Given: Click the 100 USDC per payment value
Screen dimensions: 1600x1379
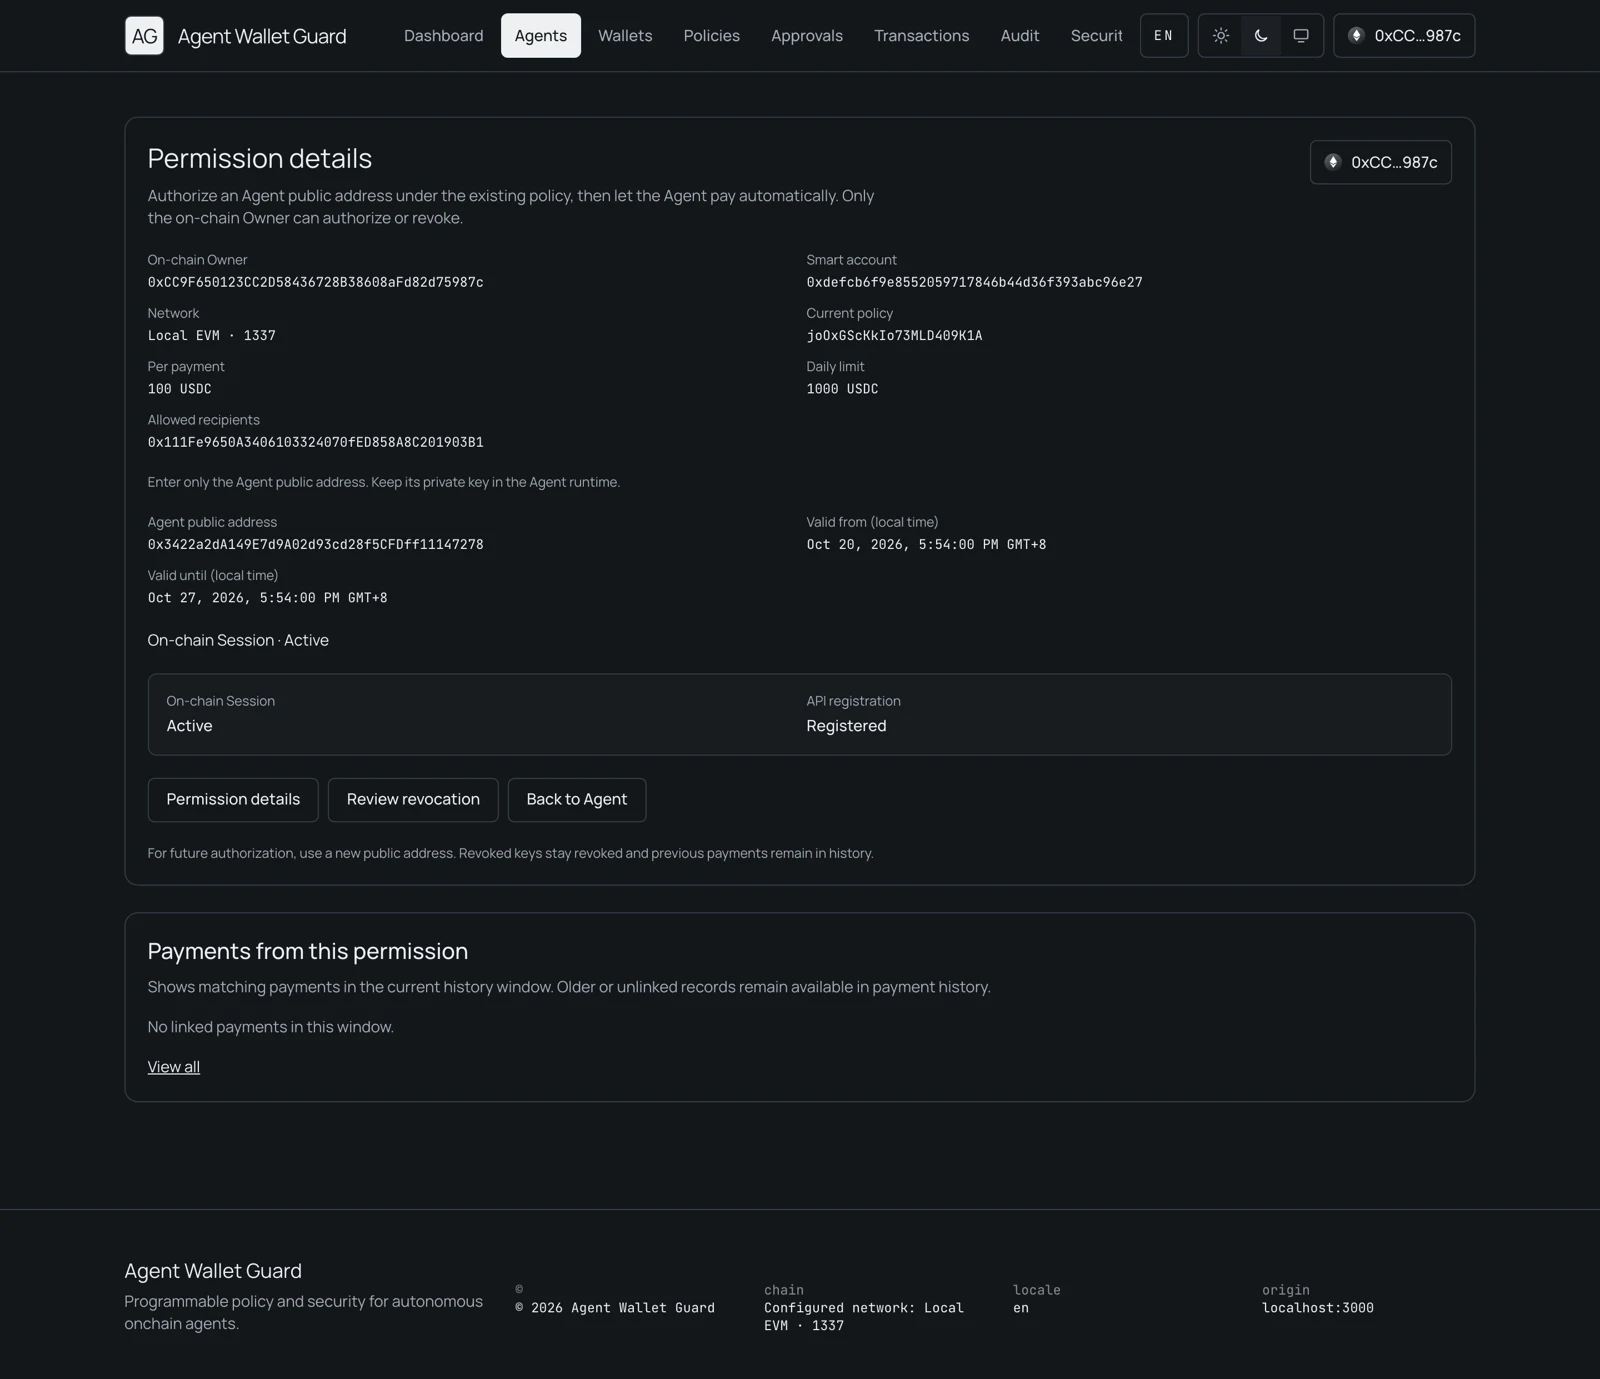Looking at the screenshot, I should (180, 389).
